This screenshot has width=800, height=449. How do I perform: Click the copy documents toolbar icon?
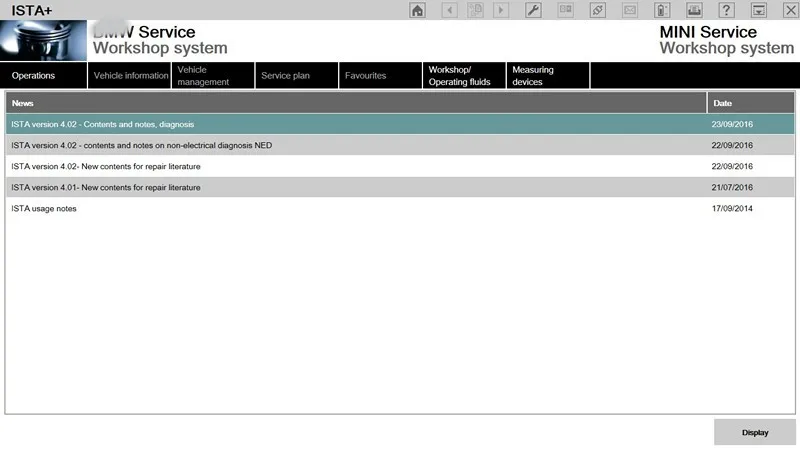[475, 10]
